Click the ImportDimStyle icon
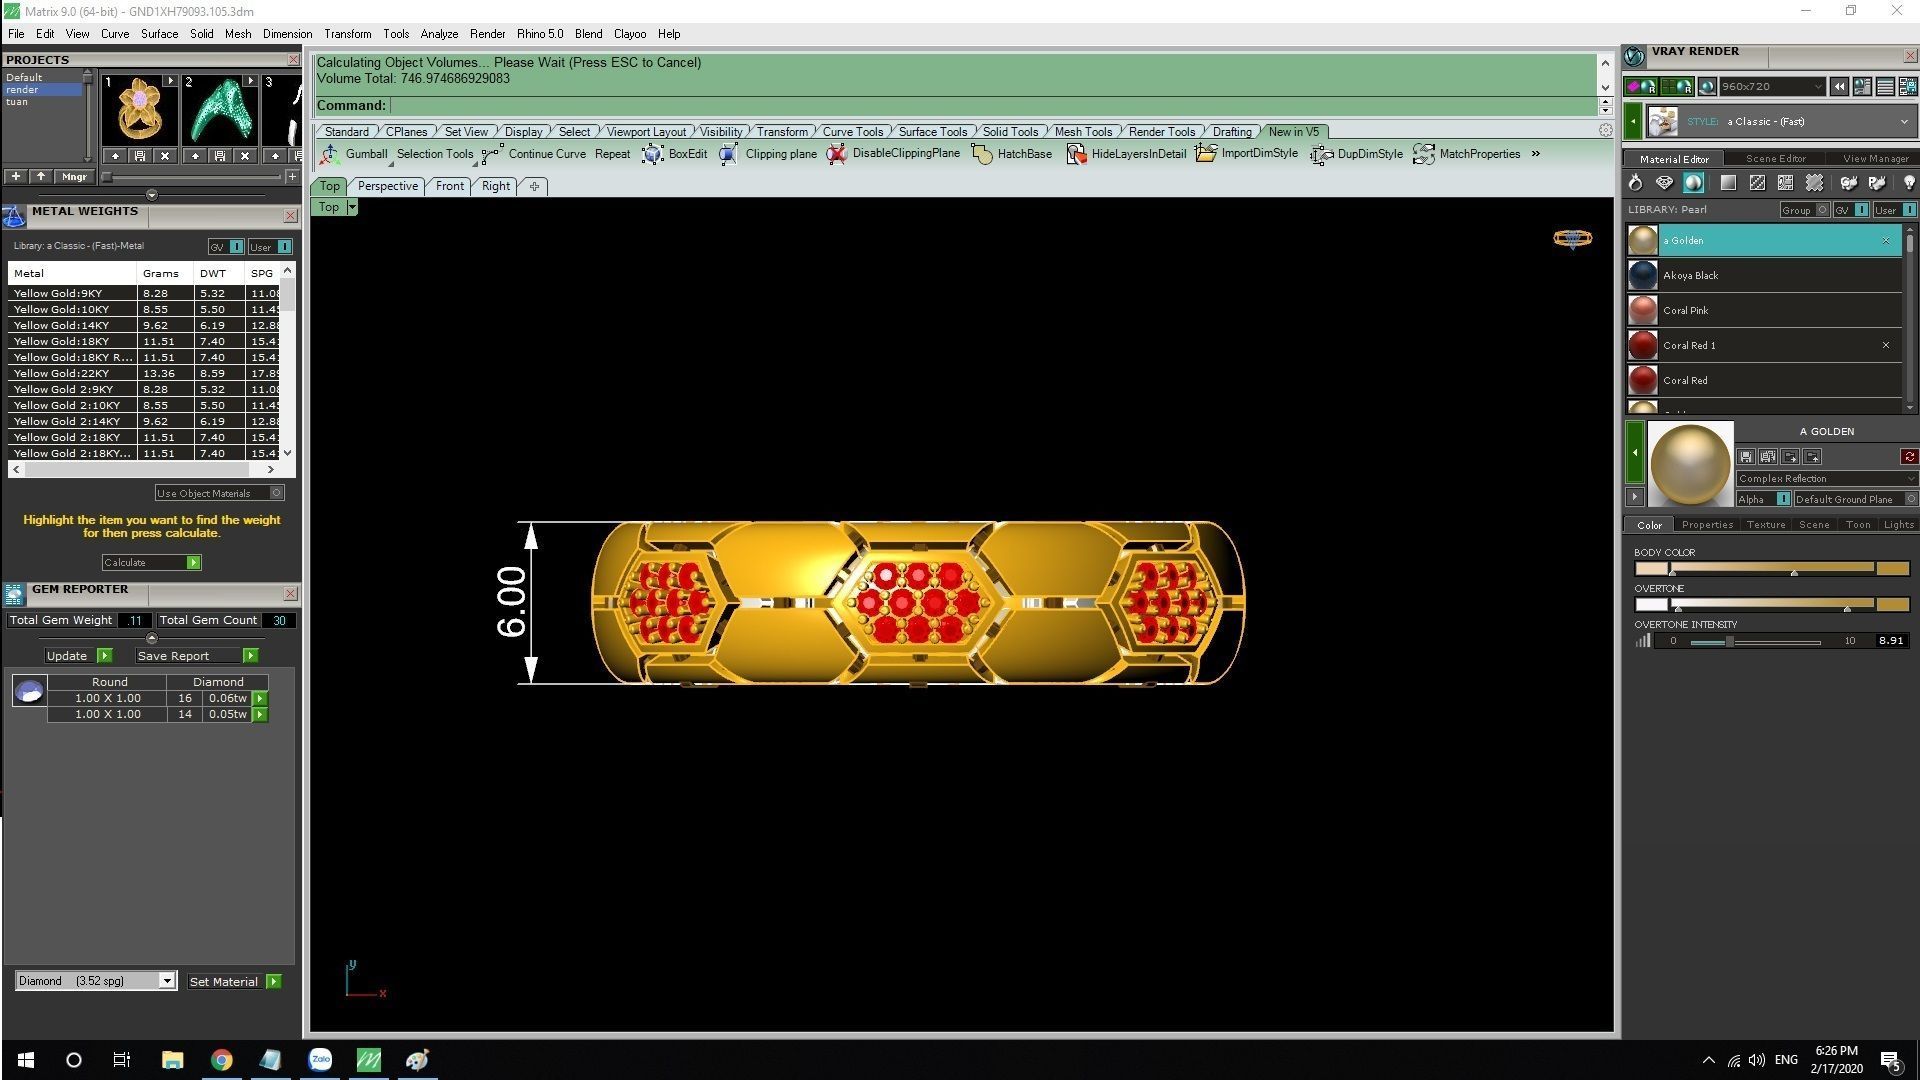The width and height of the screenshot is (1920, 1080). pos(1206,154)
